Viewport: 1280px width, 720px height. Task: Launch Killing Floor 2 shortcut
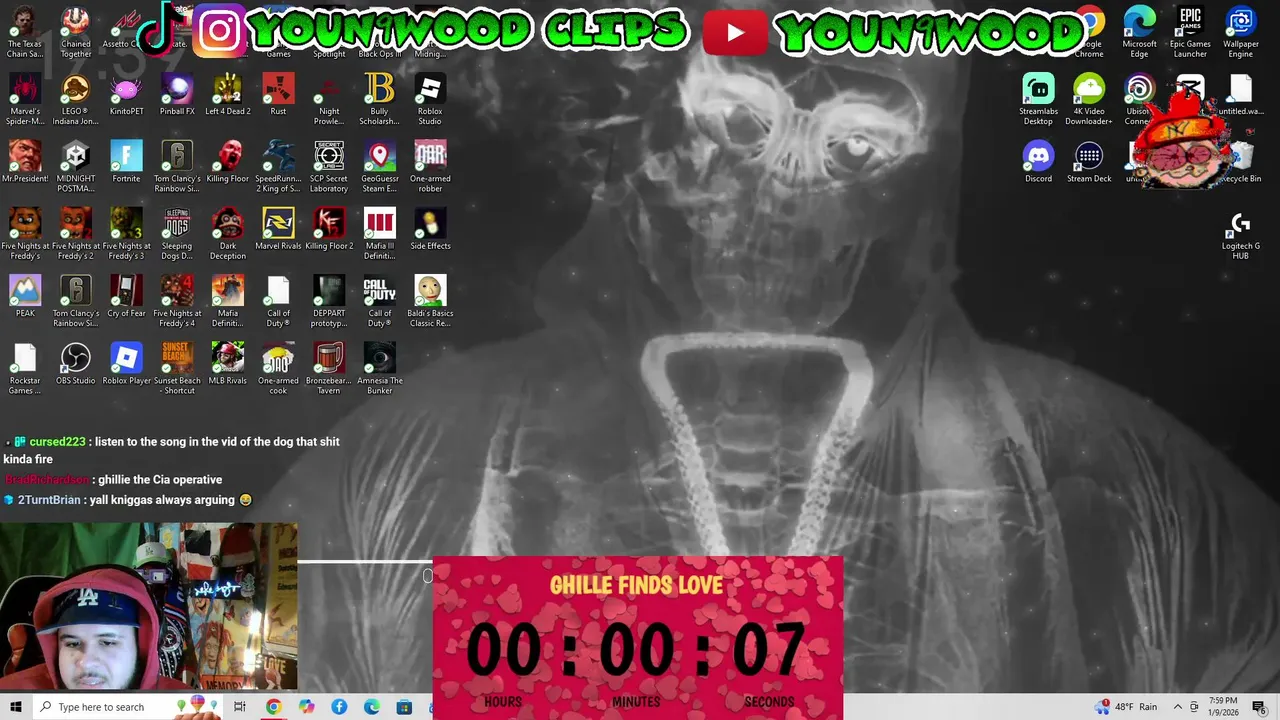(x=329, y=229)
